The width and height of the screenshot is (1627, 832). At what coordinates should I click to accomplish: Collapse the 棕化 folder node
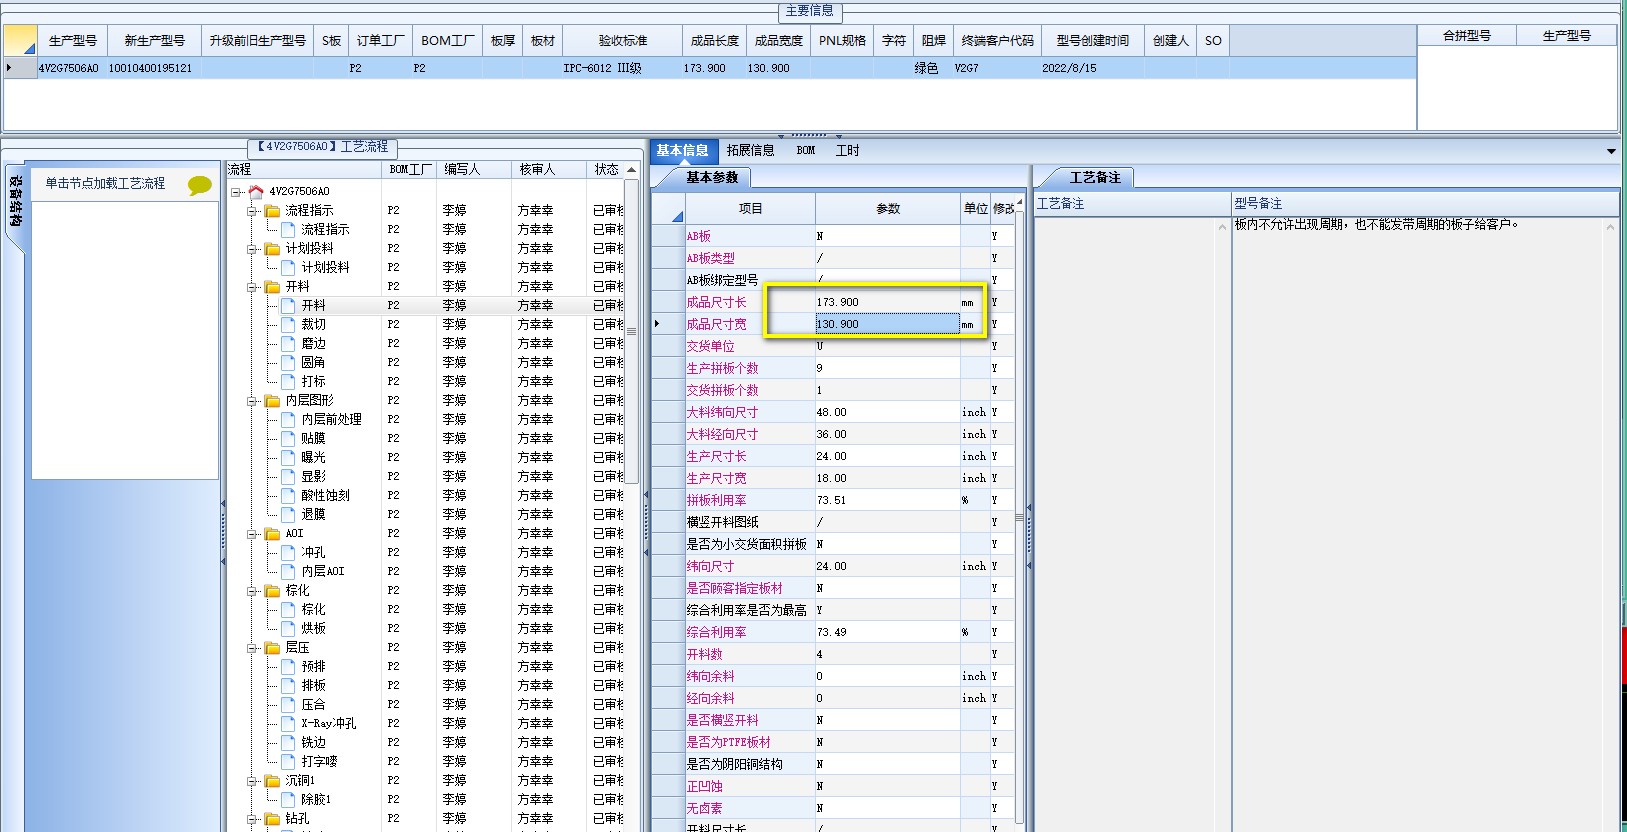pyautogui.click(x=252, y=591)
